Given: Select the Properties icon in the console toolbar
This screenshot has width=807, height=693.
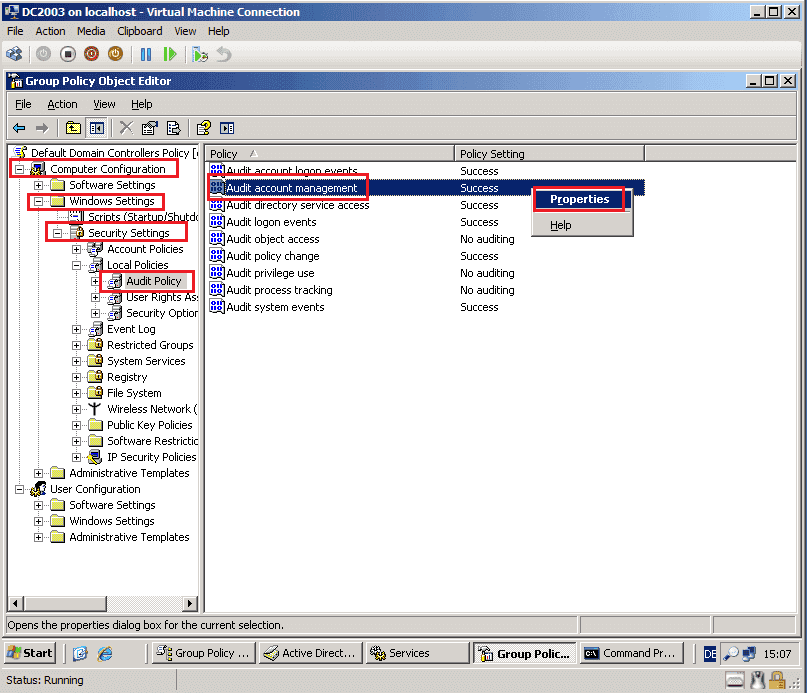Looking at the screenshot, I should pos(150,128).
